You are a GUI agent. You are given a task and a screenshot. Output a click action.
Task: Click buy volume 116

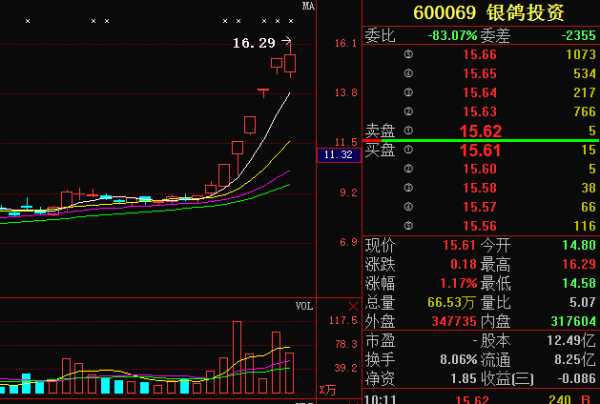[585, 226]
